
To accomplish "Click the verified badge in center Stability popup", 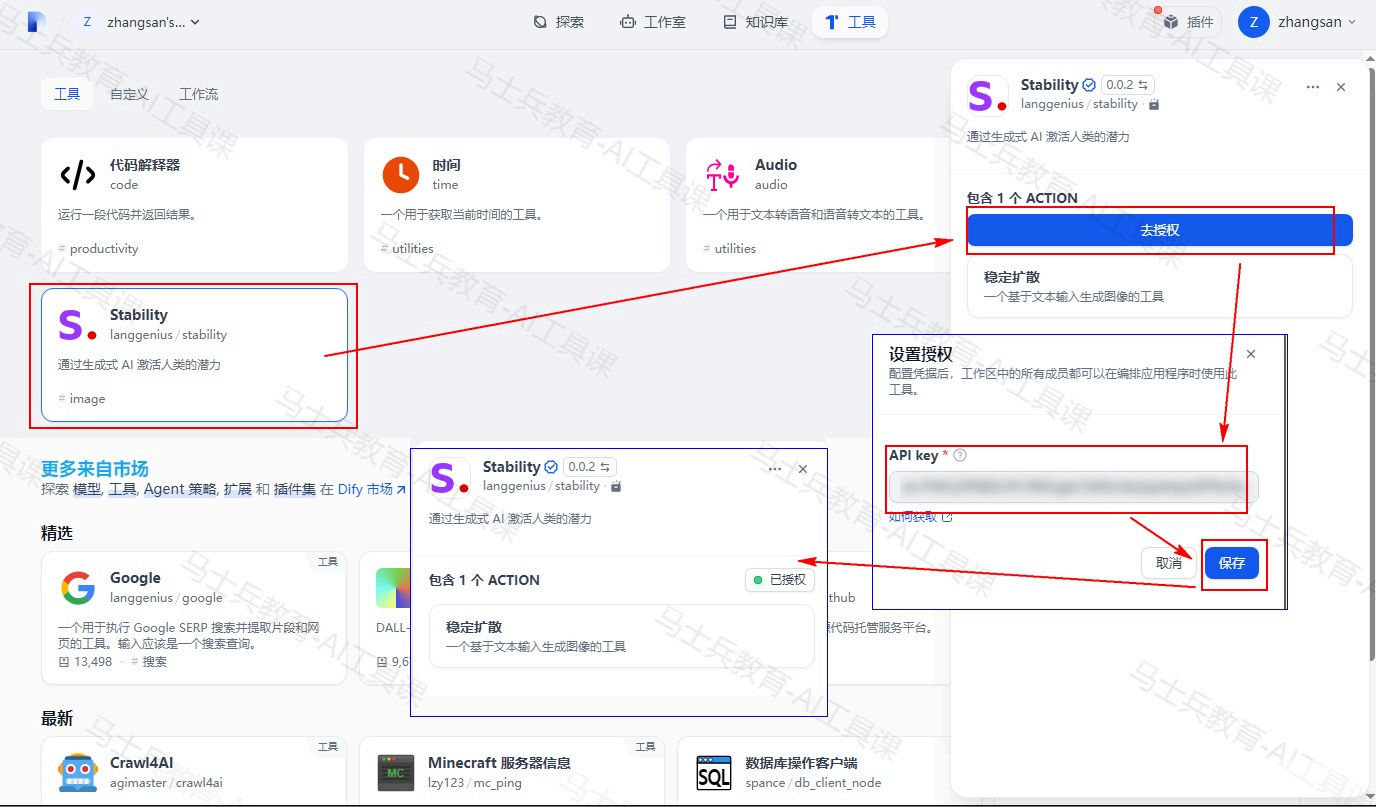I will tap(551, 467).
